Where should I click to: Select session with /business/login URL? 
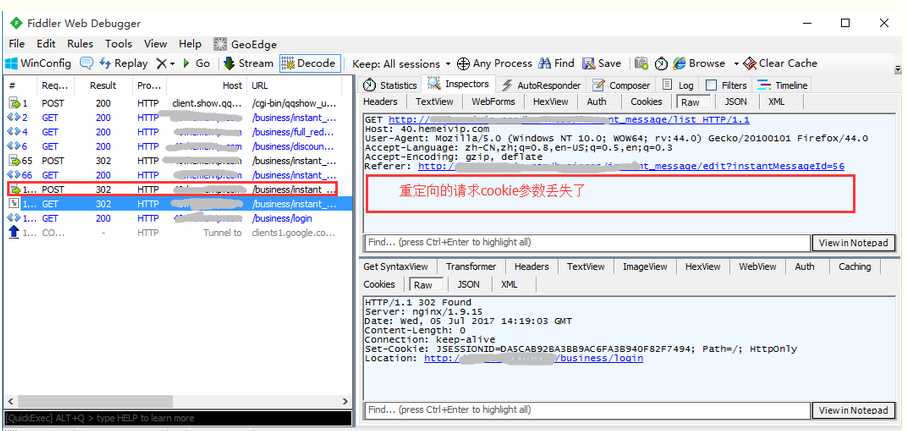(x=178, y=218)
